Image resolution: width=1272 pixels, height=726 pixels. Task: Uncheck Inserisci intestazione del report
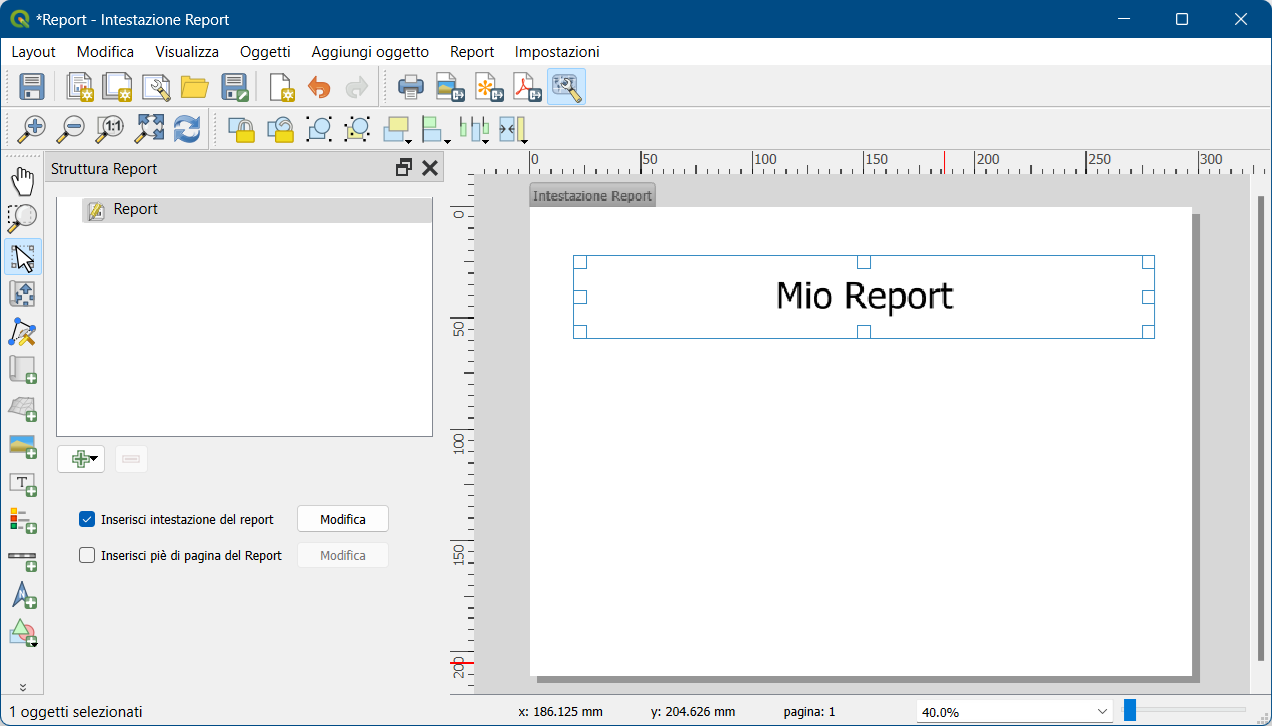click(87, 519)
